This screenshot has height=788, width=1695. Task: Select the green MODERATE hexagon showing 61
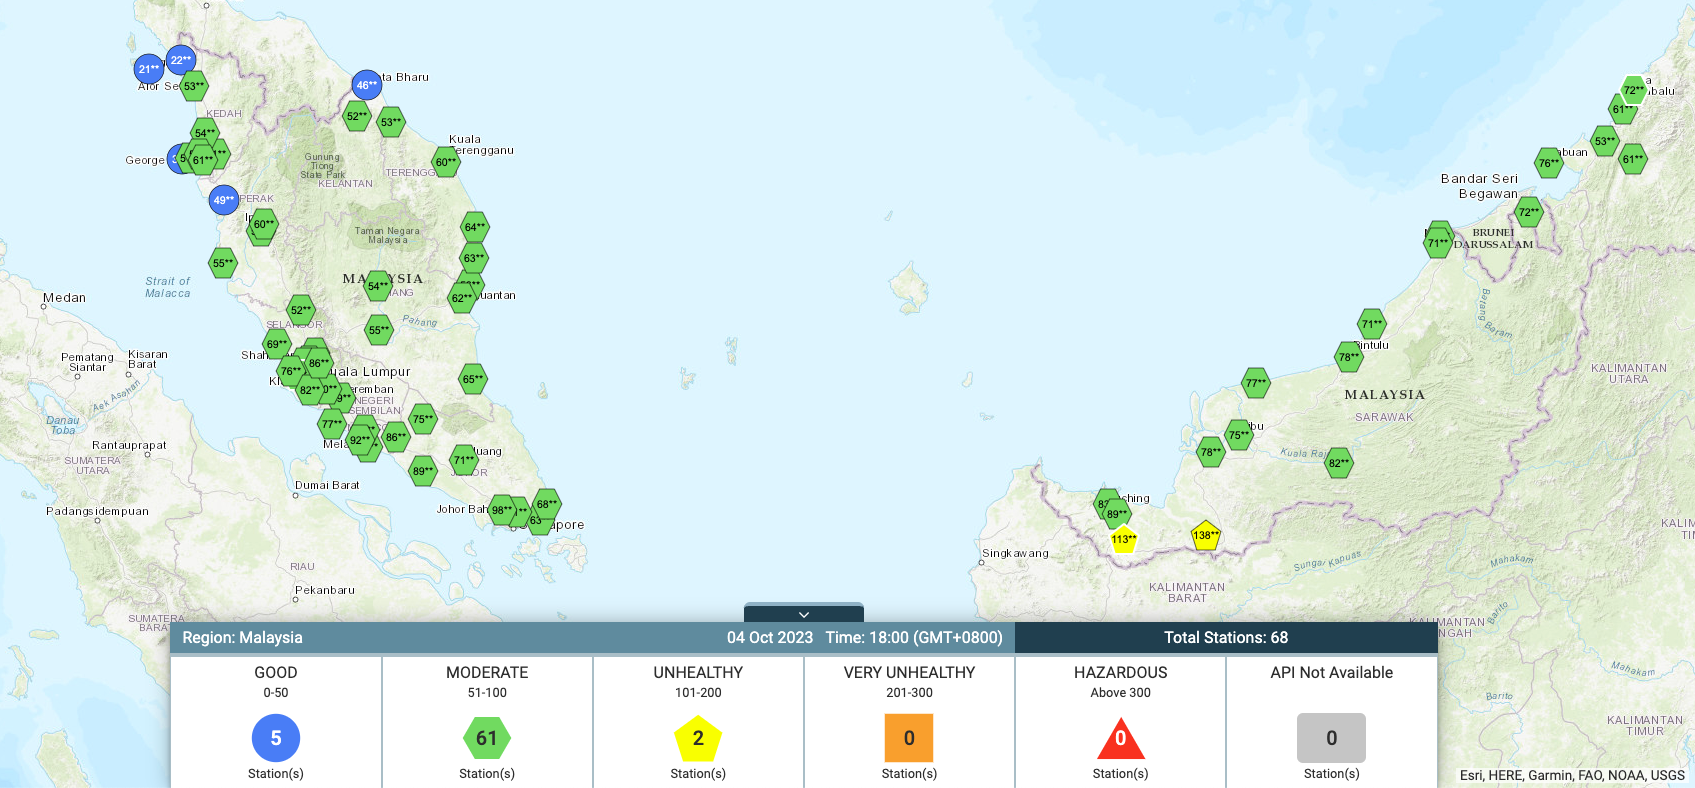487,738
